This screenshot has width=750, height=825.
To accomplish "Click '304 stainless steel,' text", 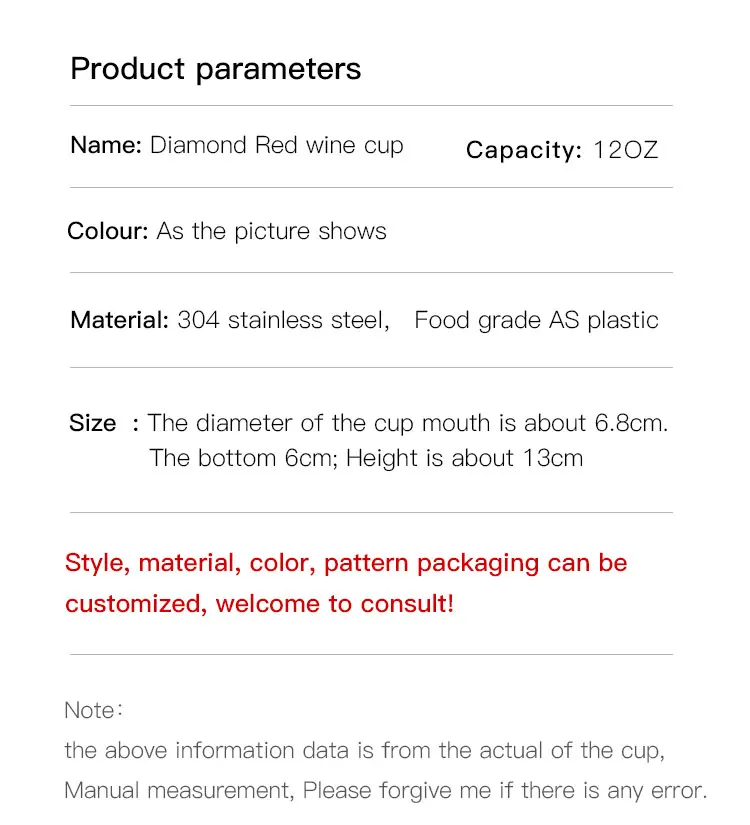I will (x=283, y=320).
